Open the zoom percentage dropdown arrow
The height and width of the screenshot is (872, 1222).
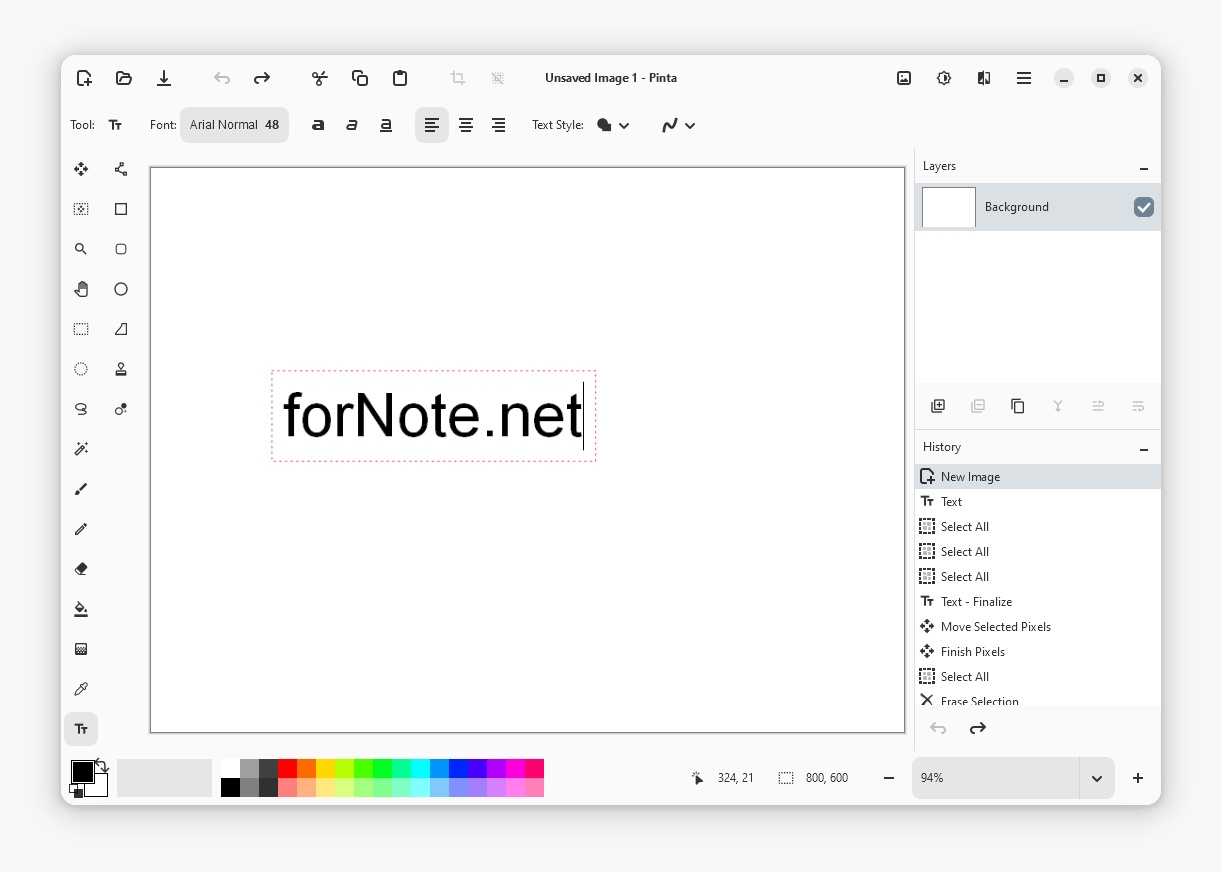(1097, 778)
